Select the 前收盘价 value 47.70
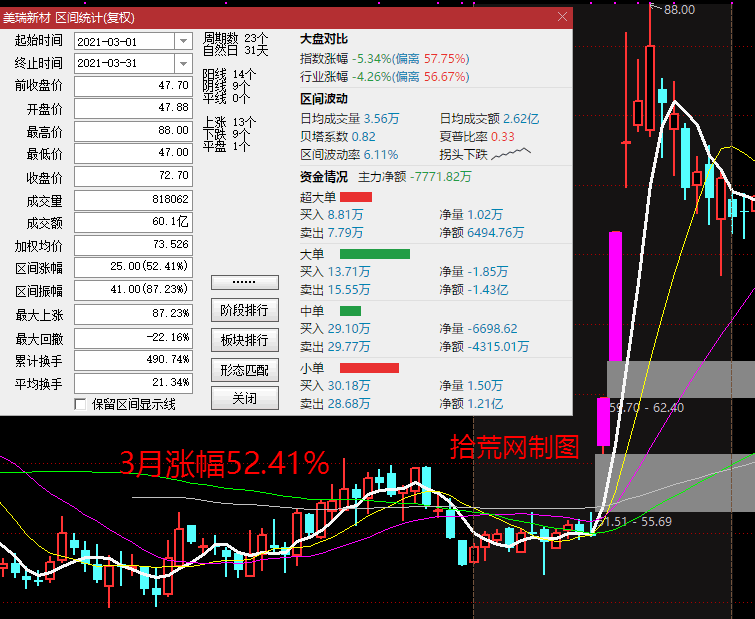The height and width of the screenshot is (619, 755). [x=133, y=86]
